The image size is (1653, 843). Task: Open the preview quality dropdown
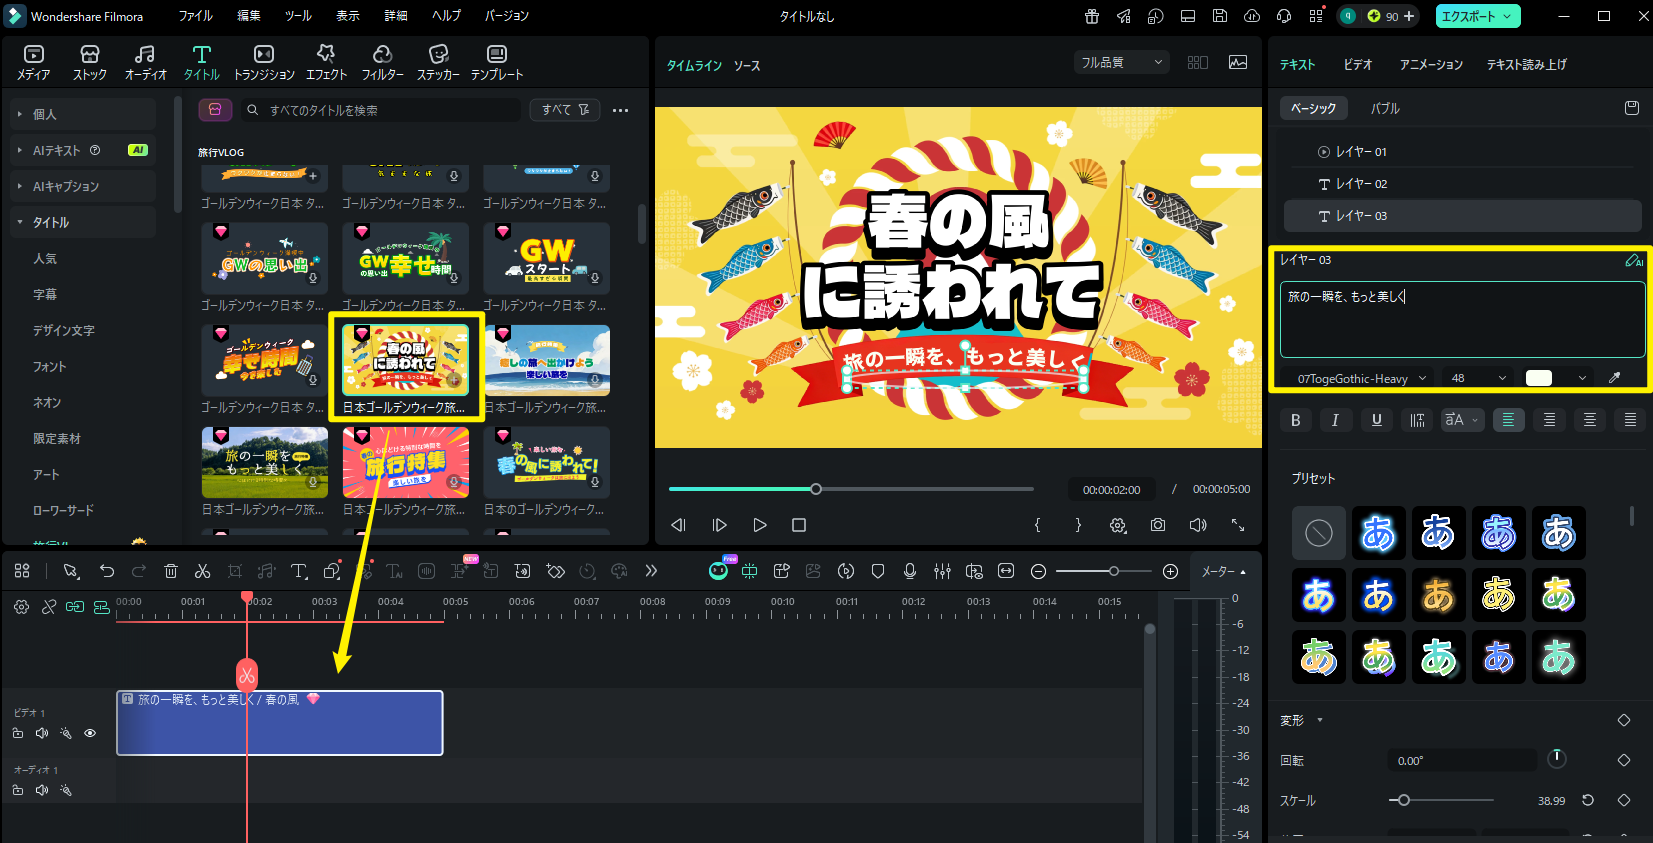[1121, 62]
